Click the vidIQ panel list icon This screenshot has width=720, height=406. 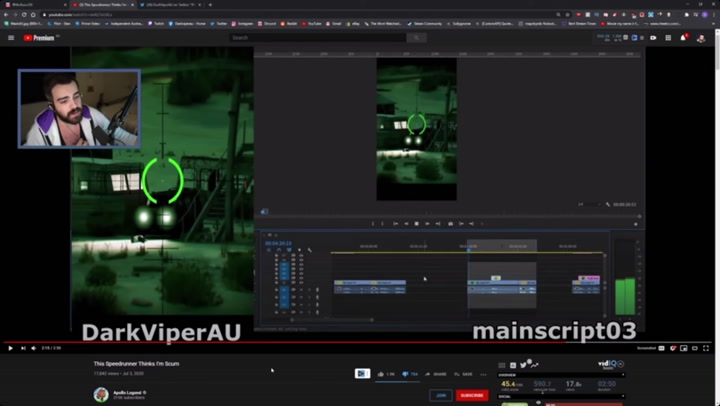tap(502, 365)
